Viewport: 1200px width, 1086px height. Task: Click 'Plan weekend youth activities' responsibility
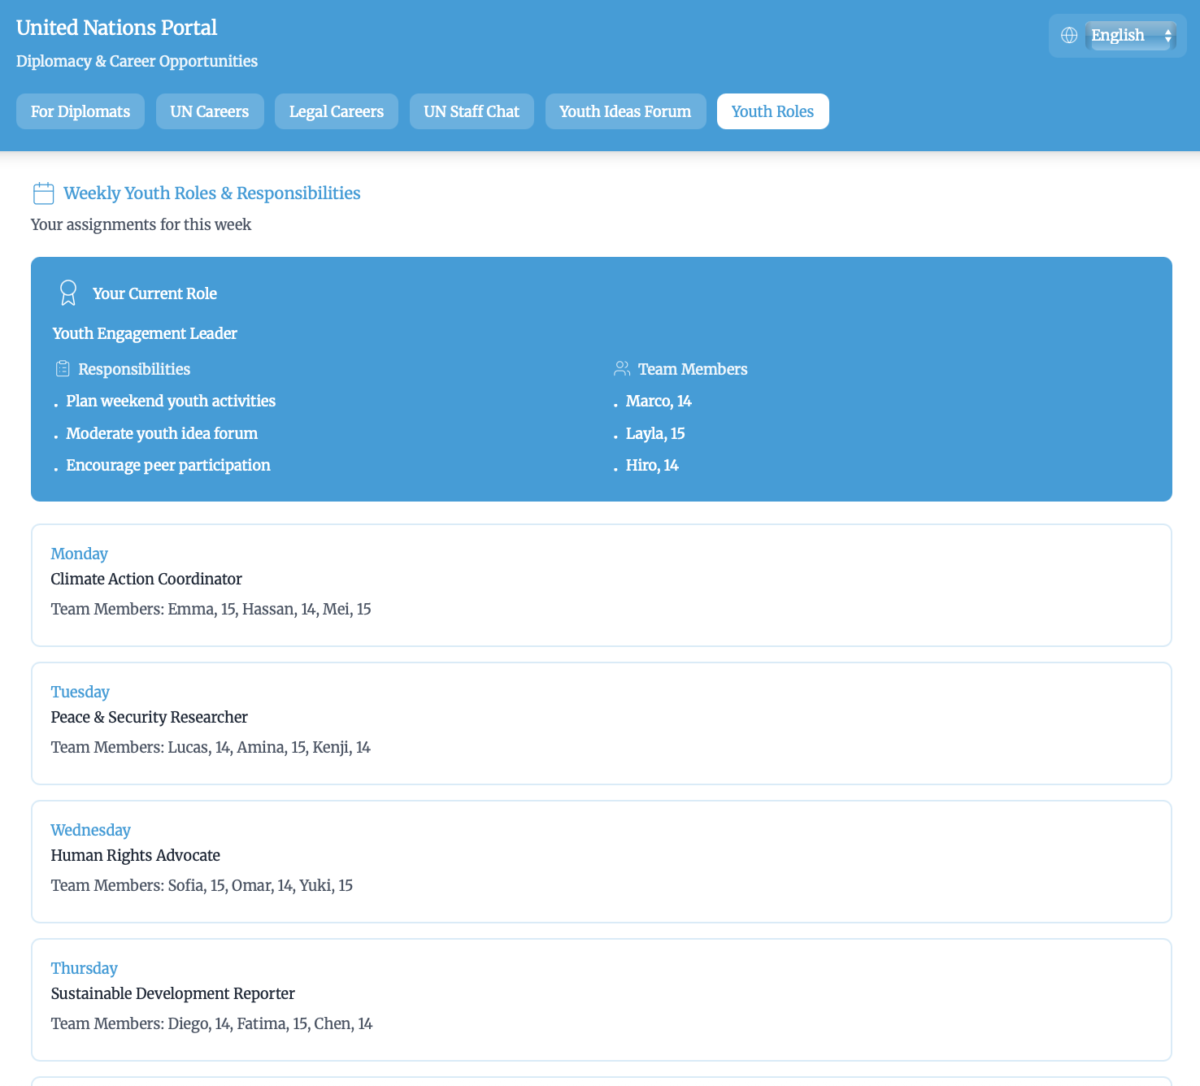pyautogui.click(x=171, y=401)
